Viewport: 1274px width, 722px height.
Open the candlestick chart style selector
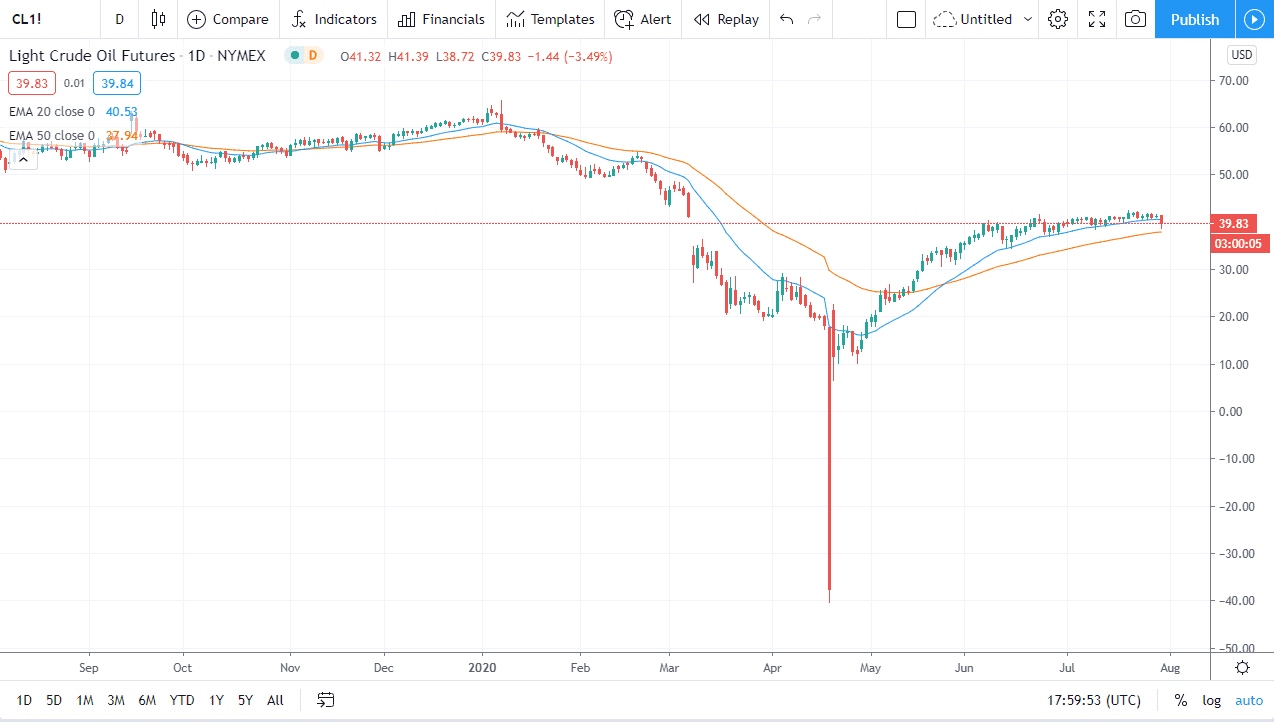coord(158,19)
